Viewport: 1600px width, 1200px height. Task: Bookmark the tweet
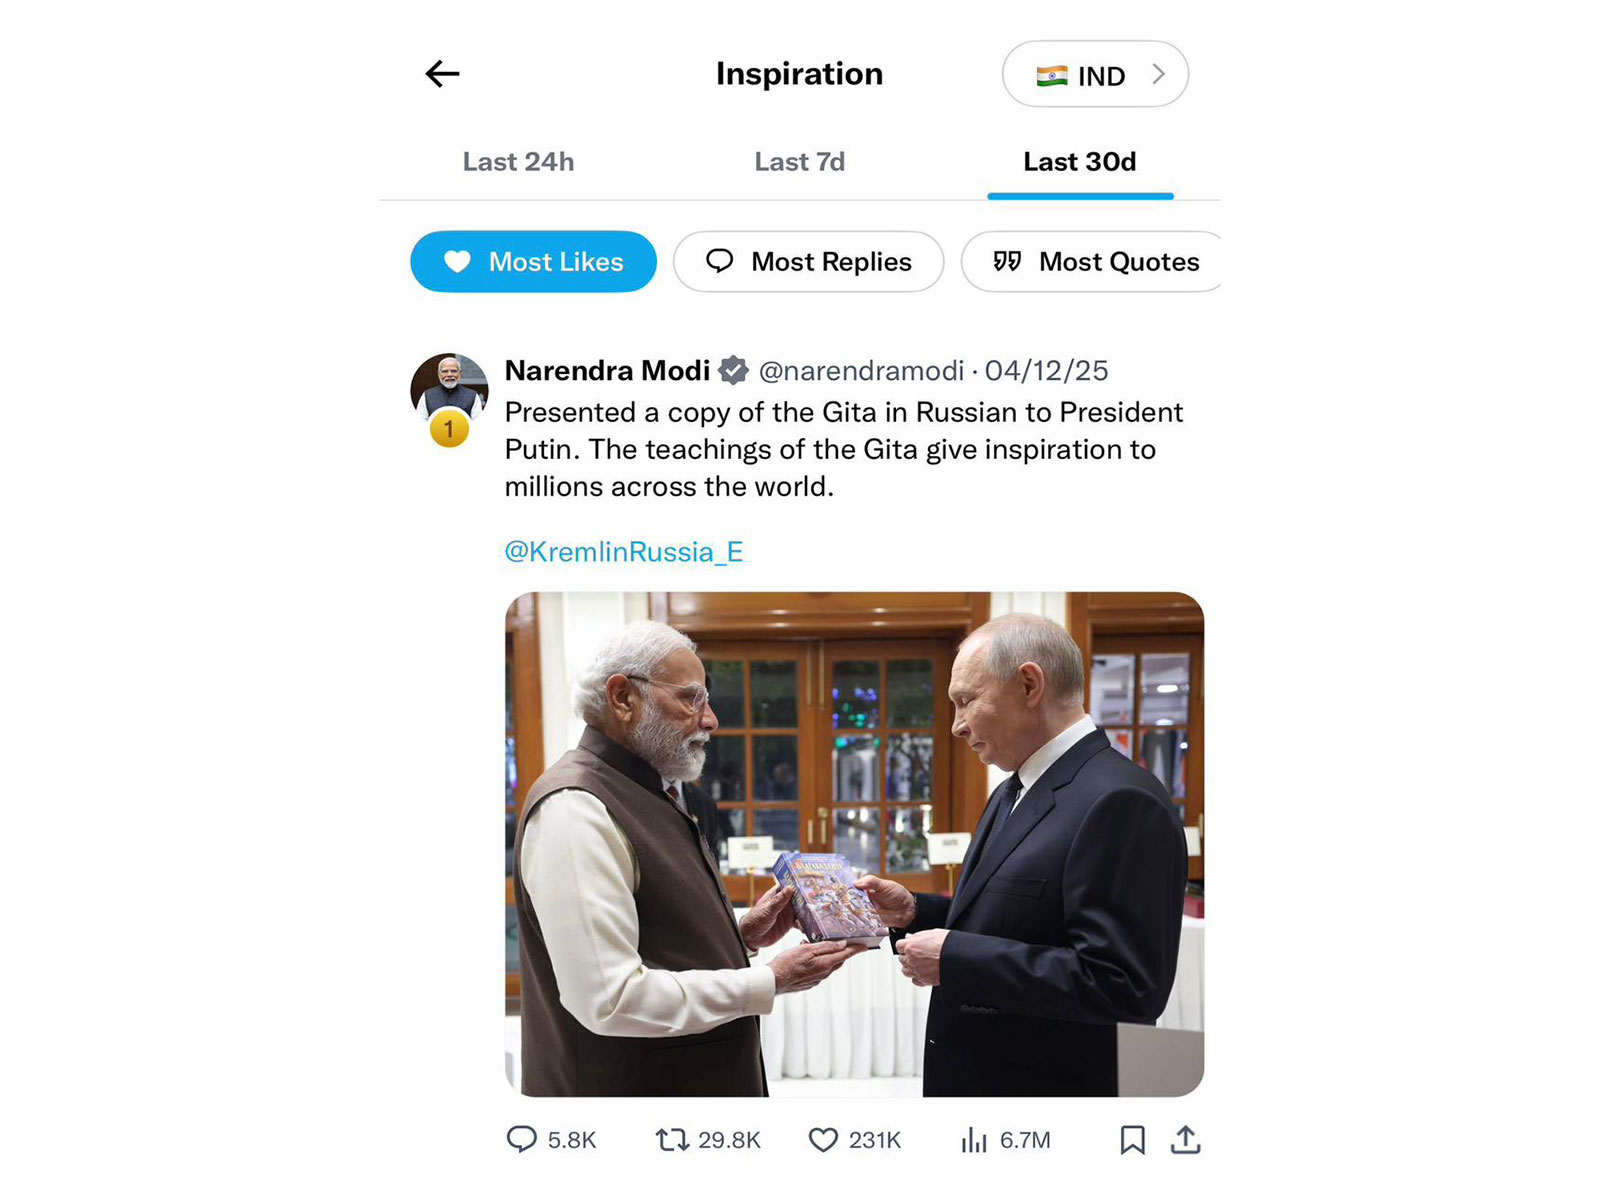1133,1139
